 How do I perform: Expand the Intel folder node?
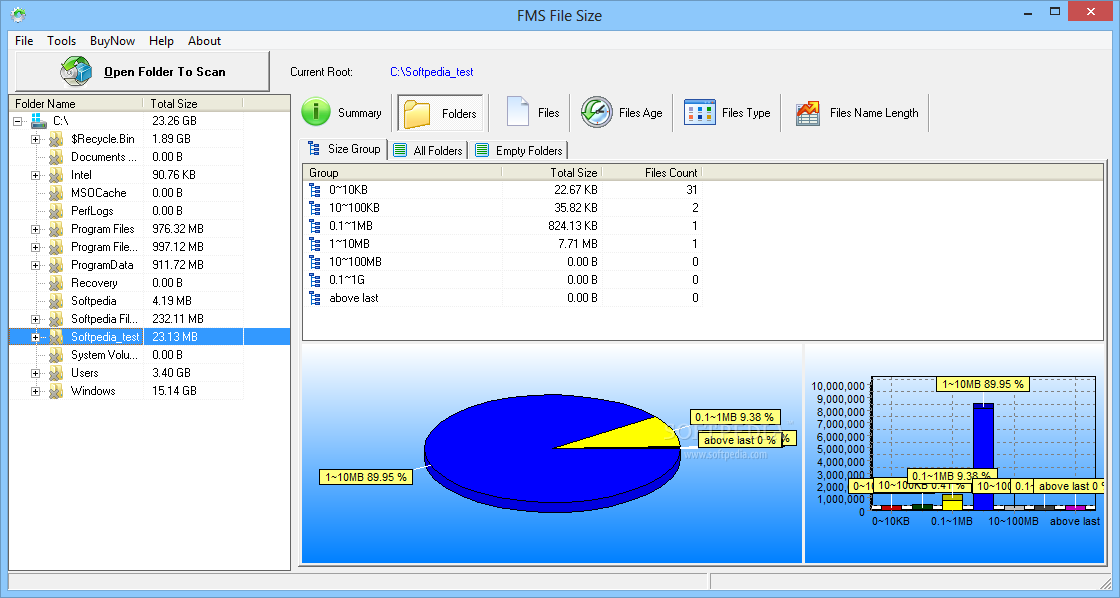pos(35,175)
